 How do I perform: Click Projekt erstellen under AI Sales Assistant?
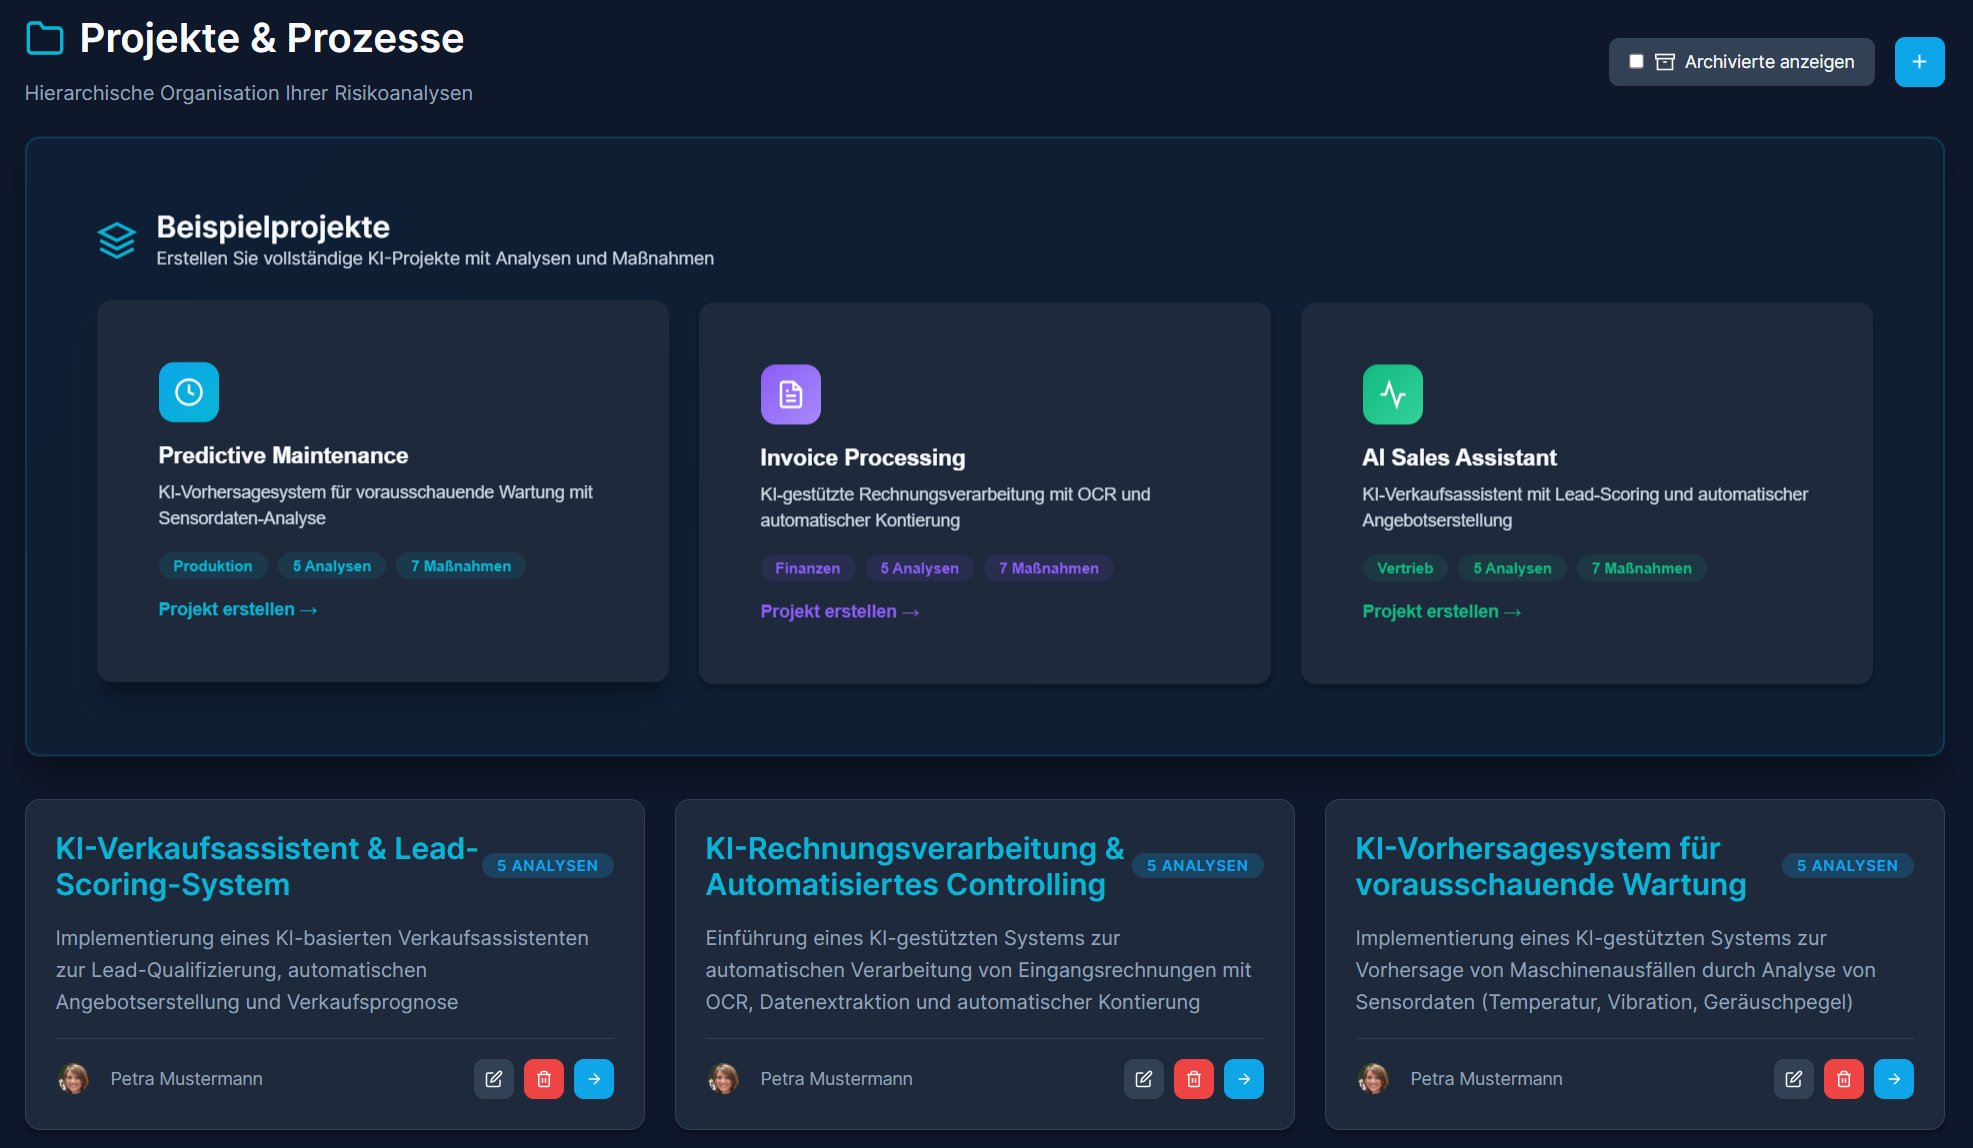(1441, 611)
